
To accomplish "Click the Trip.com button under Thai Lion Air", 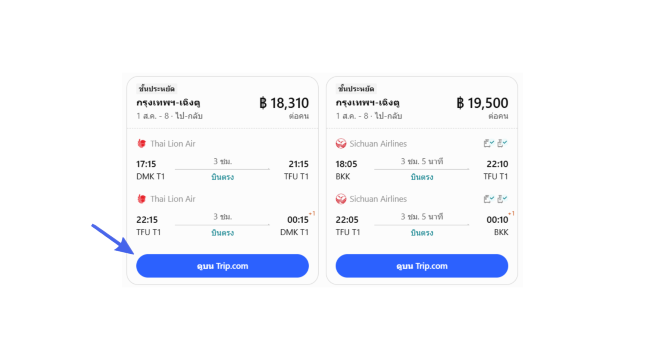I will [x=222, y=266].
